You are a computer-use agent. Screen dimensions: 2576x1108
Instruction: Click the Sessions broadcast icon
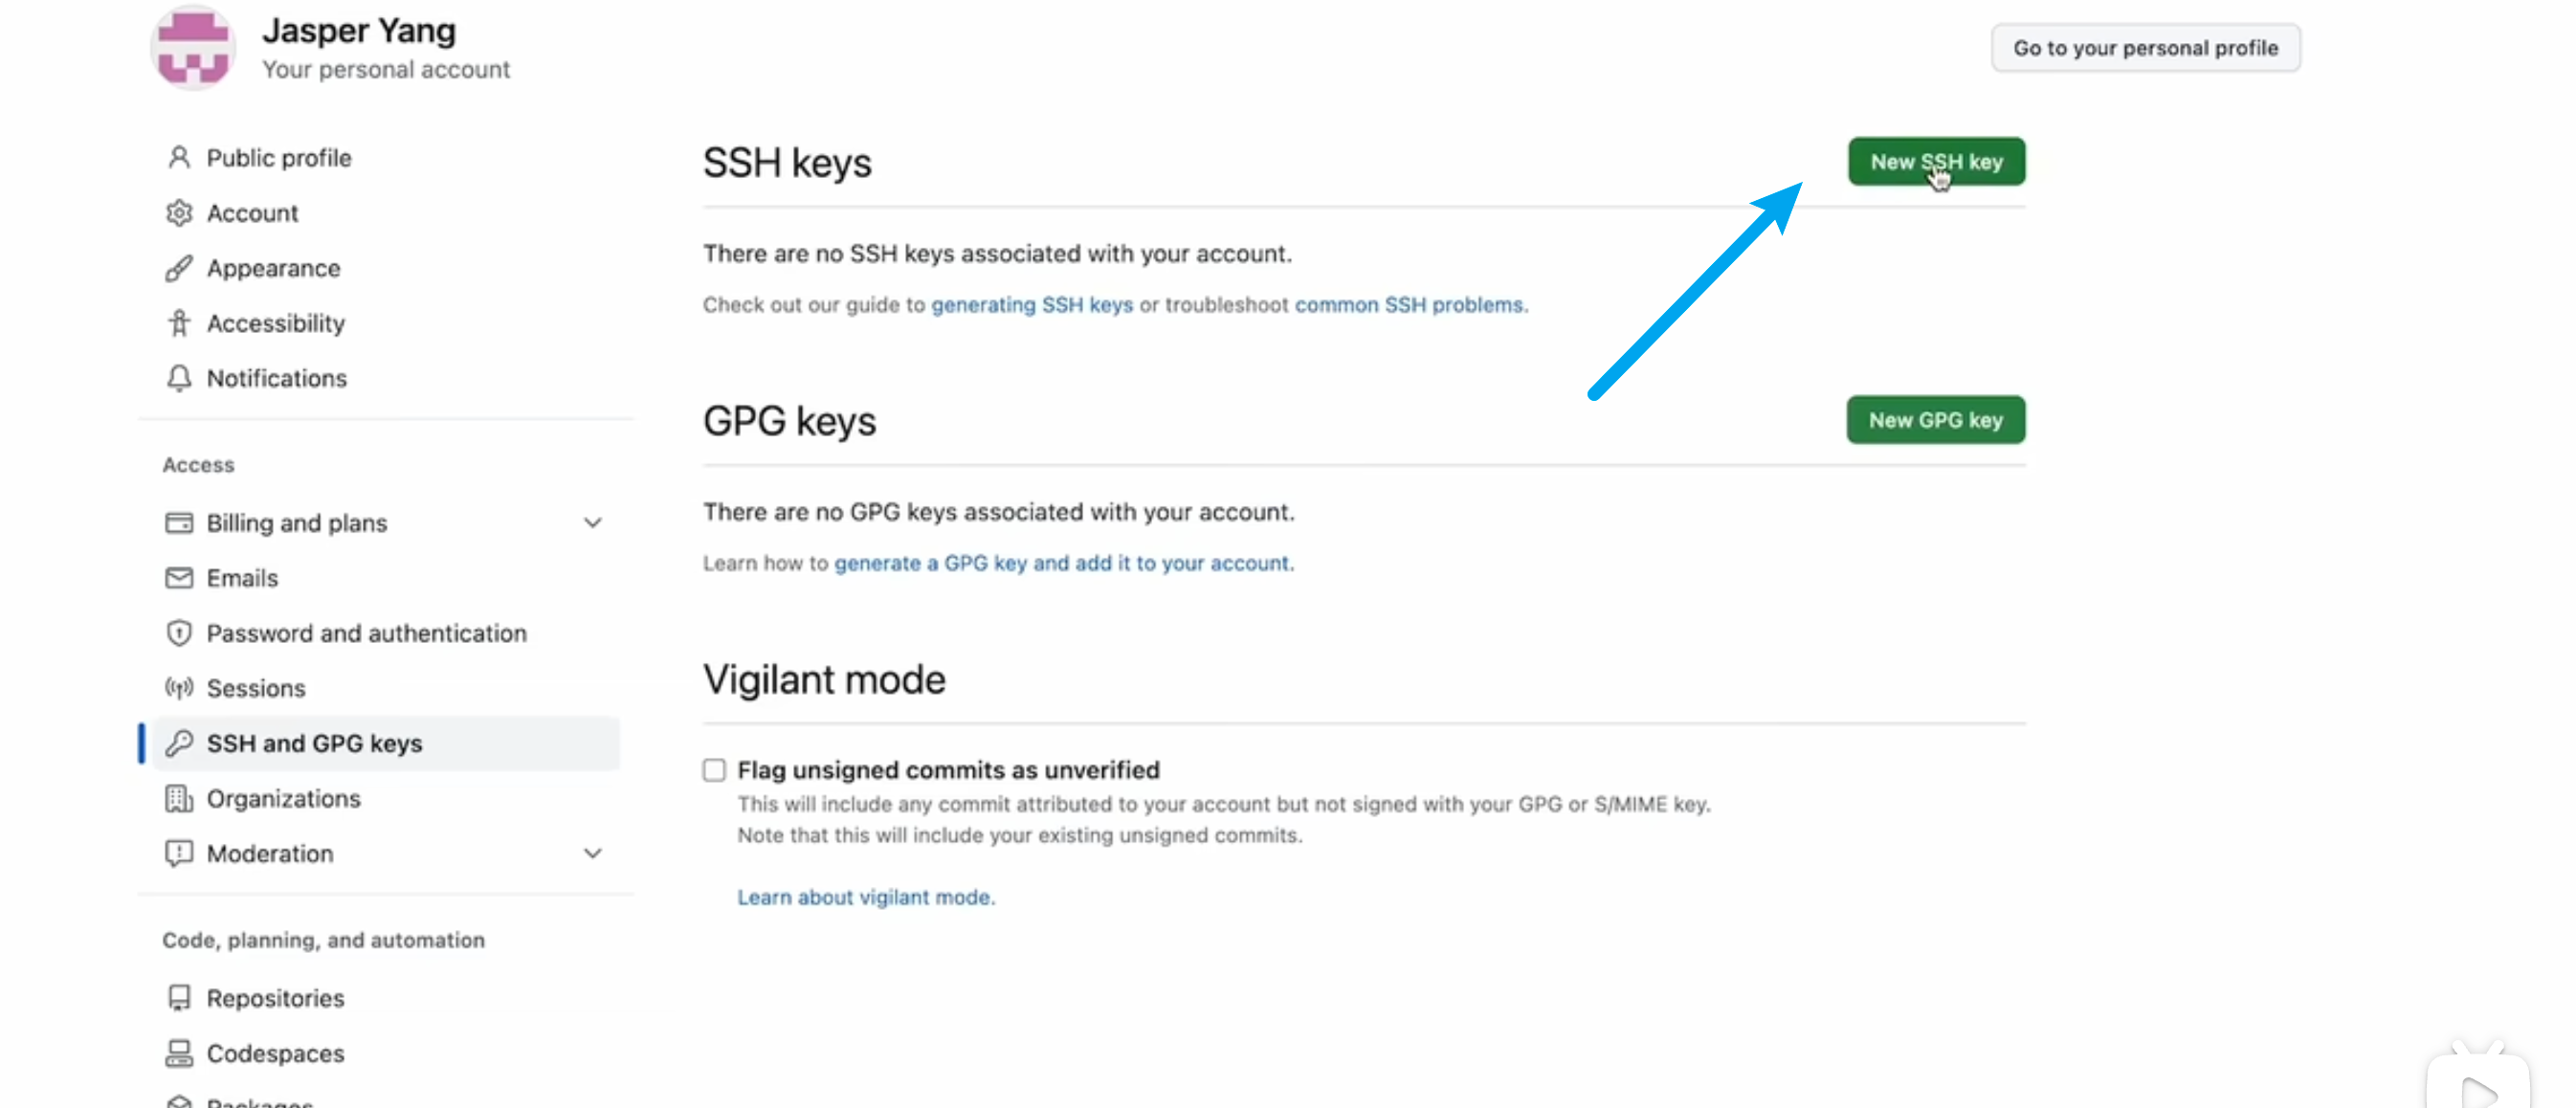179,688
